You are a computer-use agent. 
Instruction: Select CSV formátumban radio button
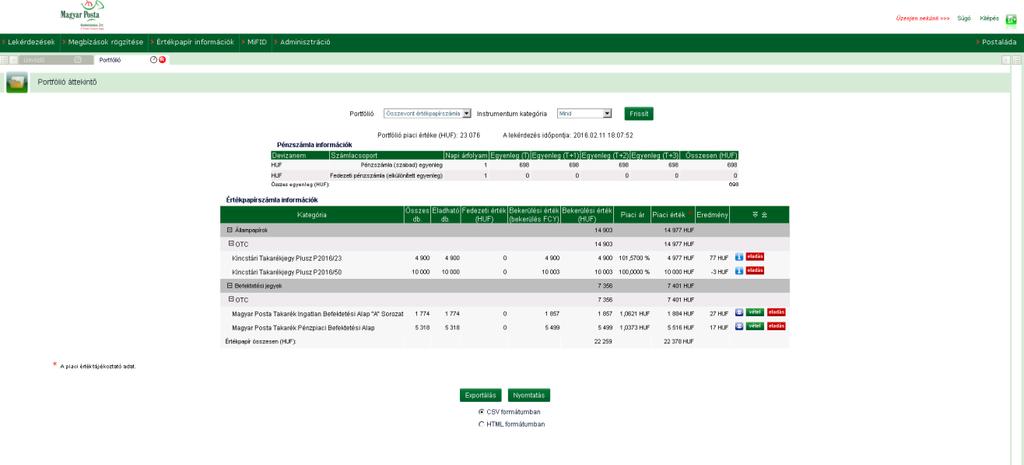(x=481, y=412)
